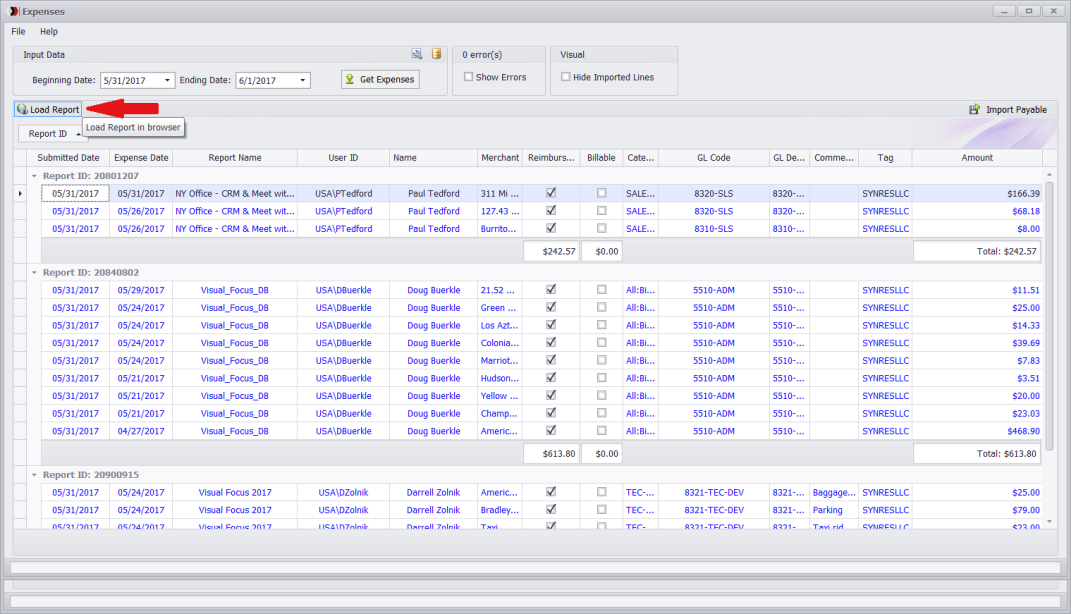Click the vertical scrollbar down arrow

point(1048,521)
